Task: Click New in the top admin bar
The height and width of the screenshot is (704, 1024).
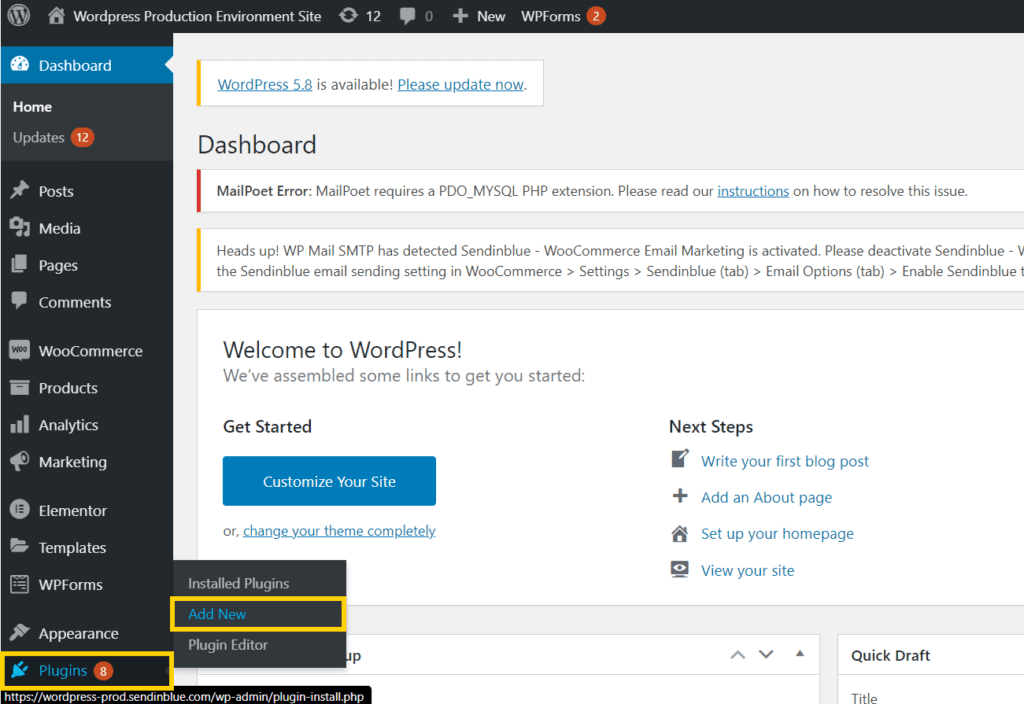Action: coord(491,16)
